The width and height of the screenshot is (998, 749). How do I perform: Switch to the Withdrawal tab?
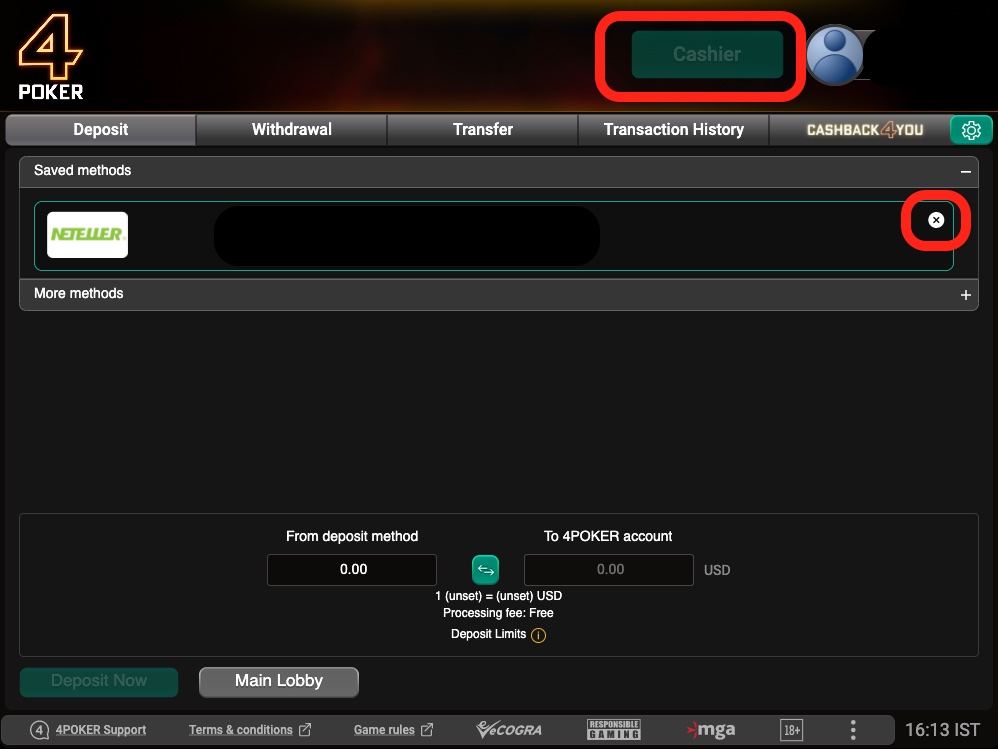click(x=291, y=130)
